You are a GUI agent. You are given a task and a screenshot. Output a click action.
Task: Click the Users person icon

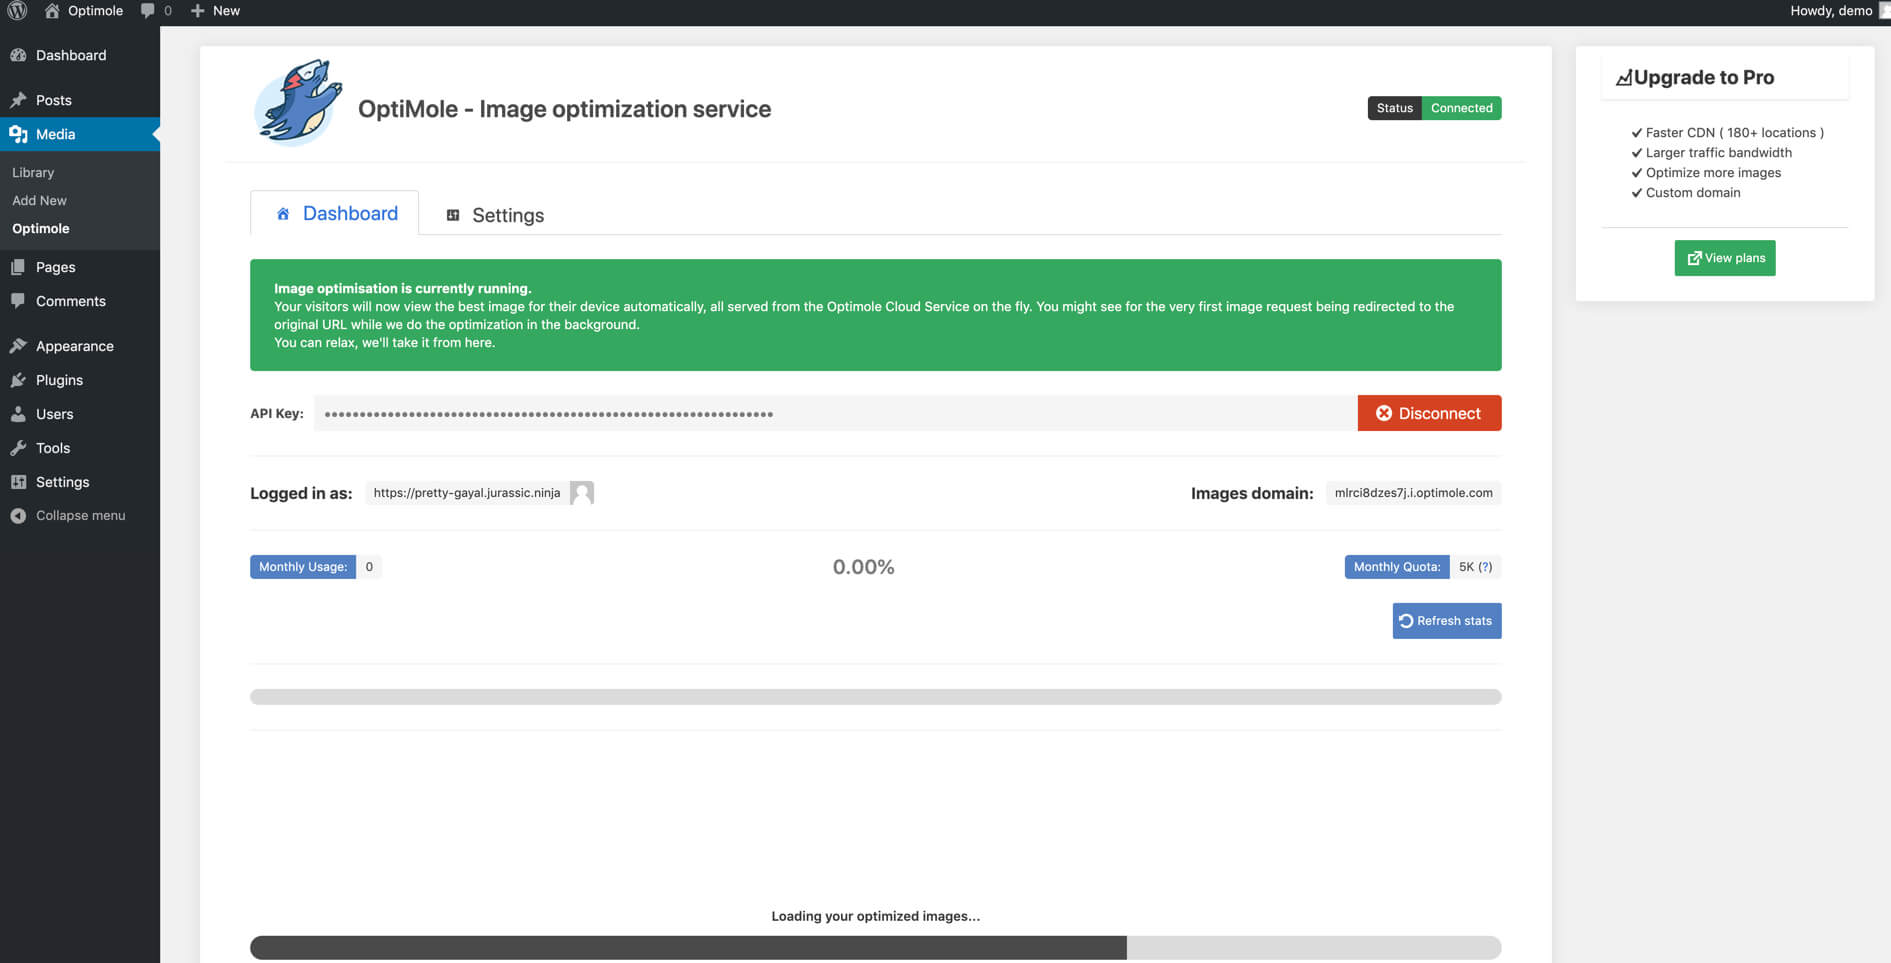(x=18, y=414)
